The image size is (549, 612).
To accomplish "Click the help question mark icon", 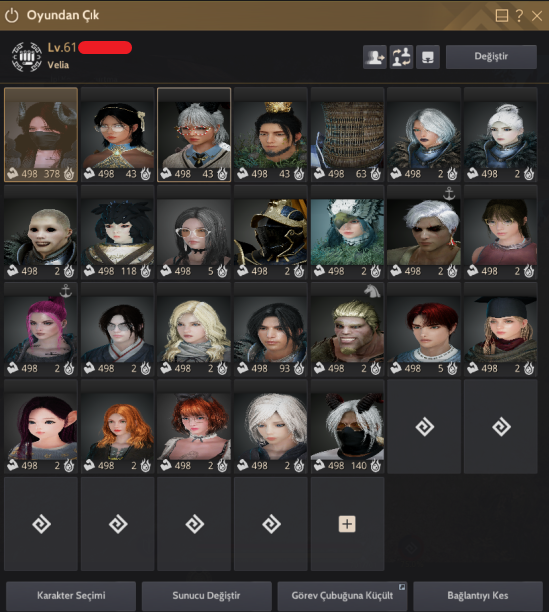I will pos(519,16).
